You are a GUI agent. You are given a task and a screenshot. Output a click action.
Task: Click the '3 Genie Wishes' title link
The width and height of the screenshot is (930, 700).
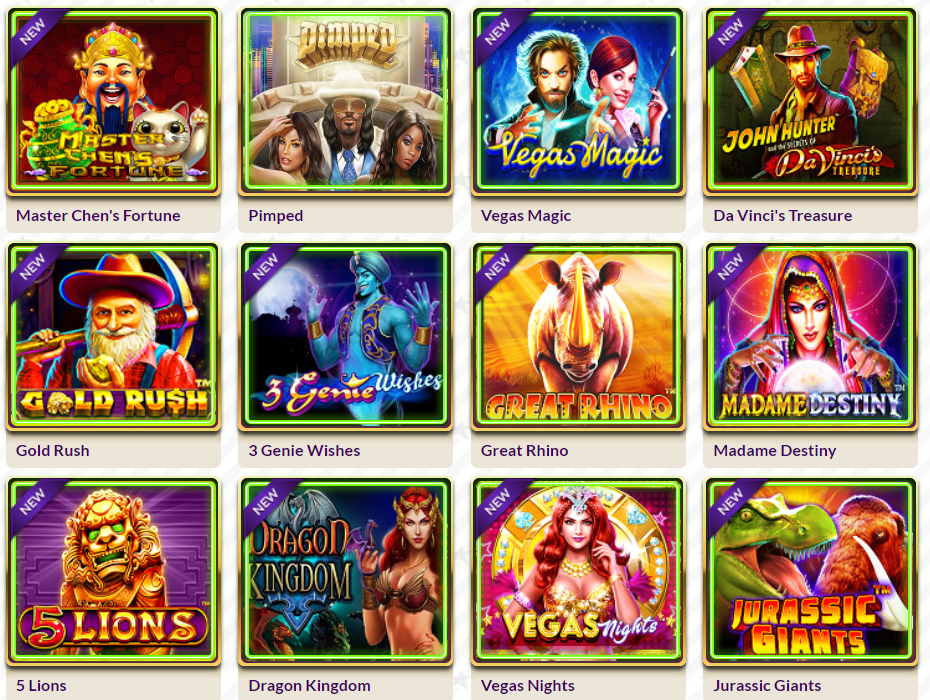click(304, 450)
